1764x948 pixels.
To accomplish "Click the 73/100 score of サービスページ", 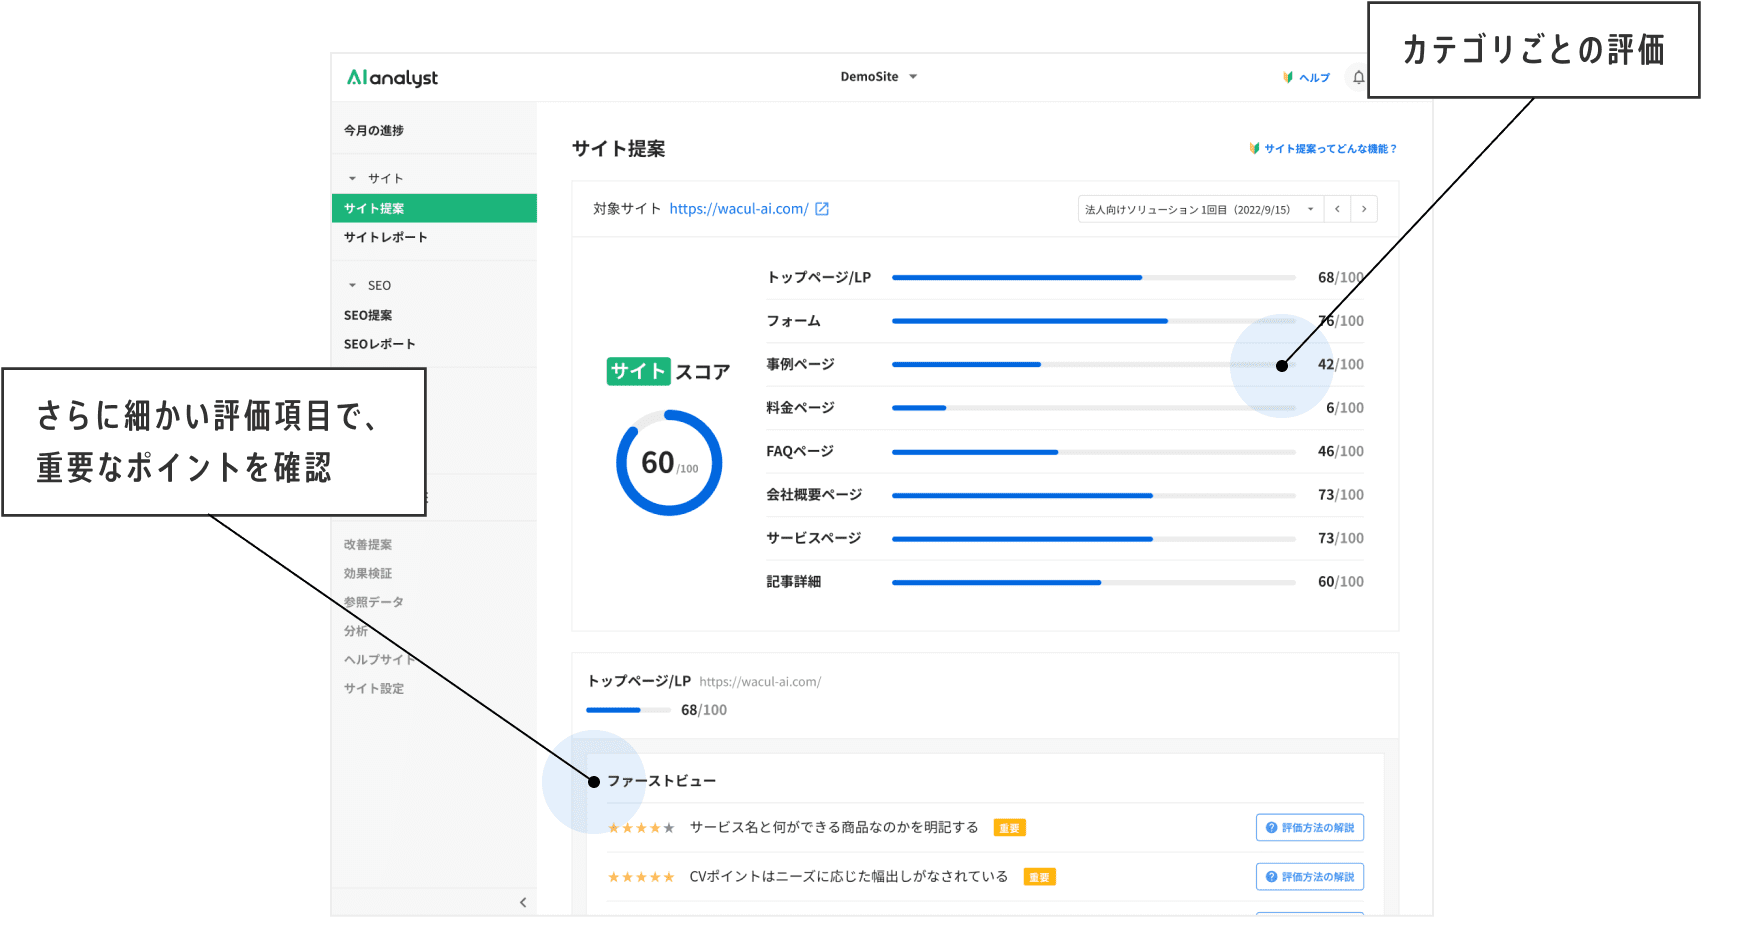I will coord(1341,539).
